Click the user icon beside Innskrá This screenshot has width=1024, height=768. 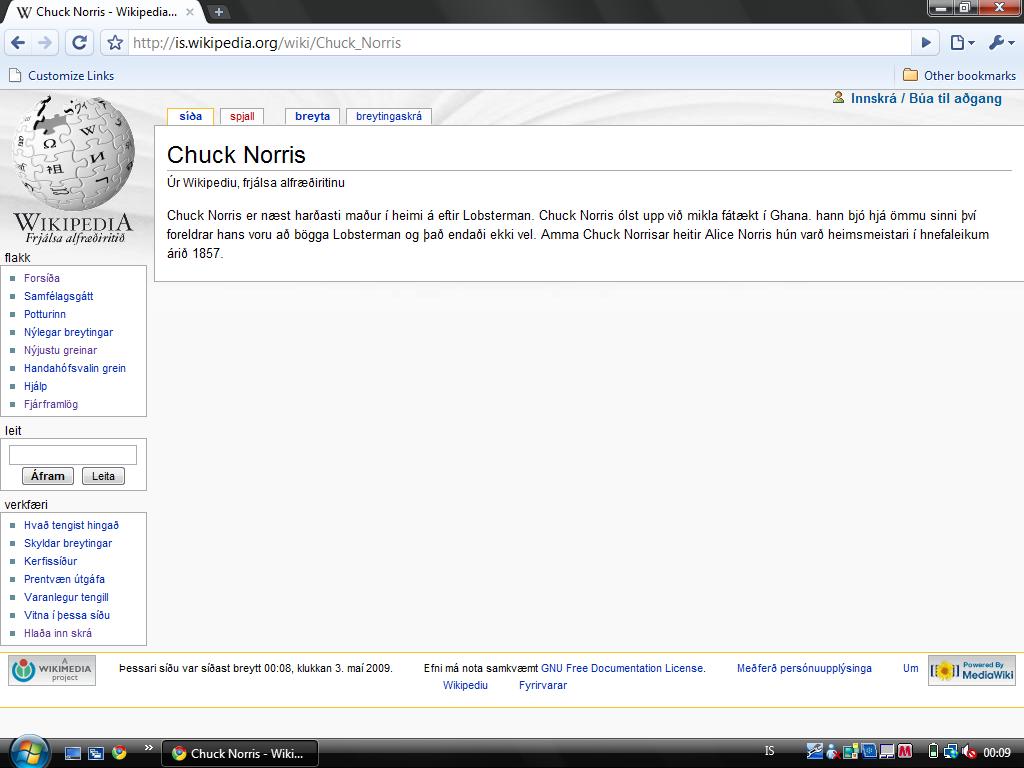pyautogui.click(x=839, y=97)
